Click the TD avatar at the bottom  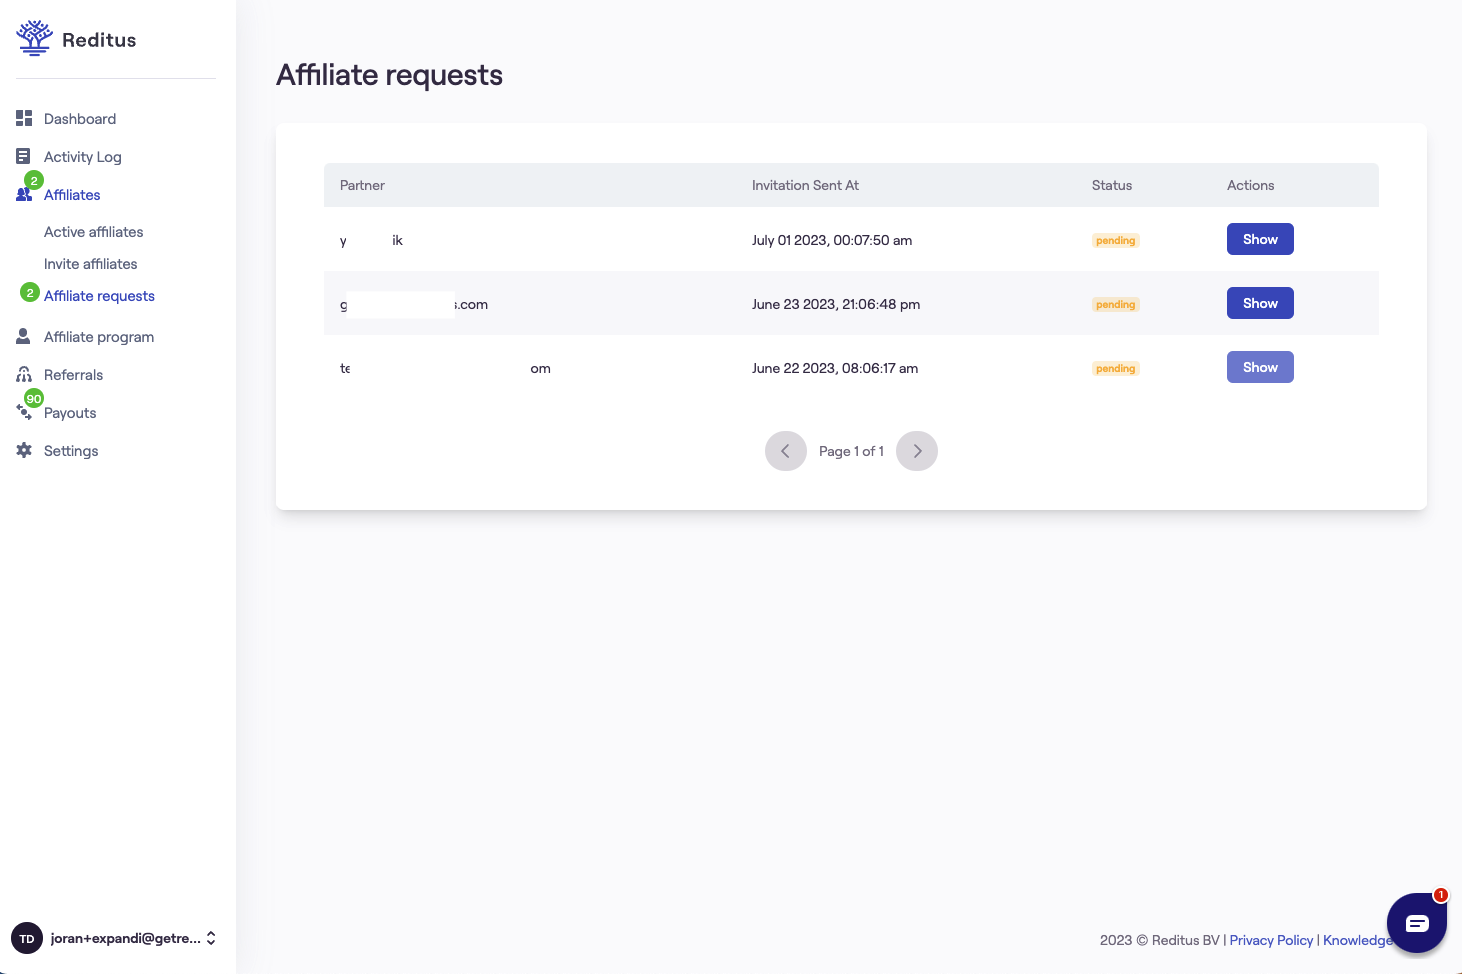pyautogui.click(x=26, y=938)
